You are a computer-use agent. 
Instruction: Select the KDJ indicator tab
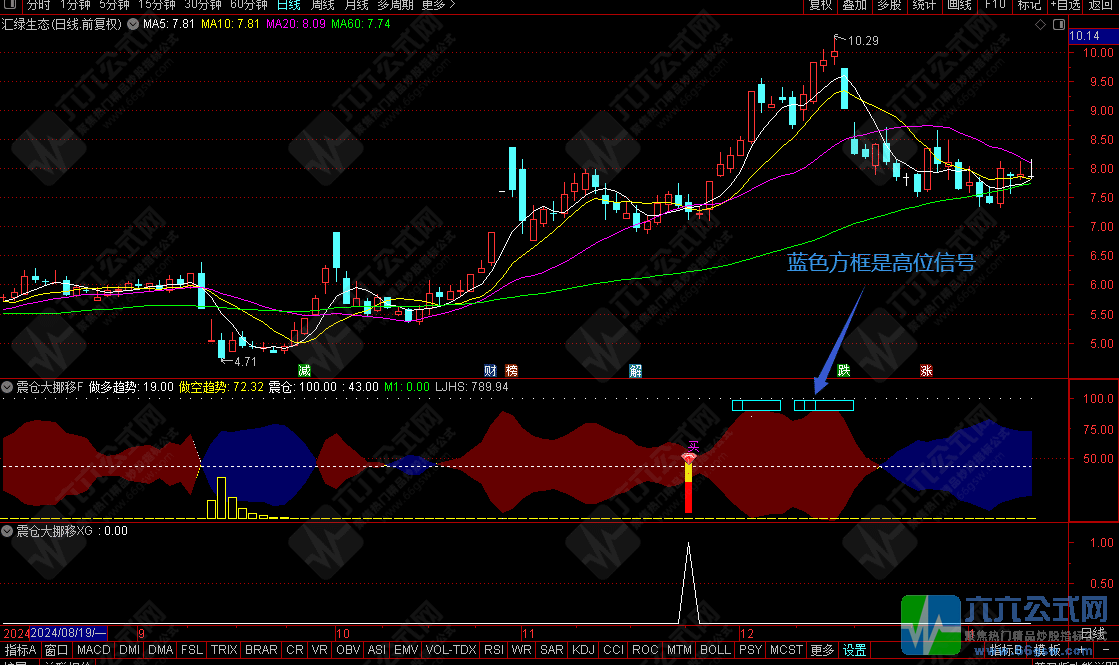pos(582,650)
